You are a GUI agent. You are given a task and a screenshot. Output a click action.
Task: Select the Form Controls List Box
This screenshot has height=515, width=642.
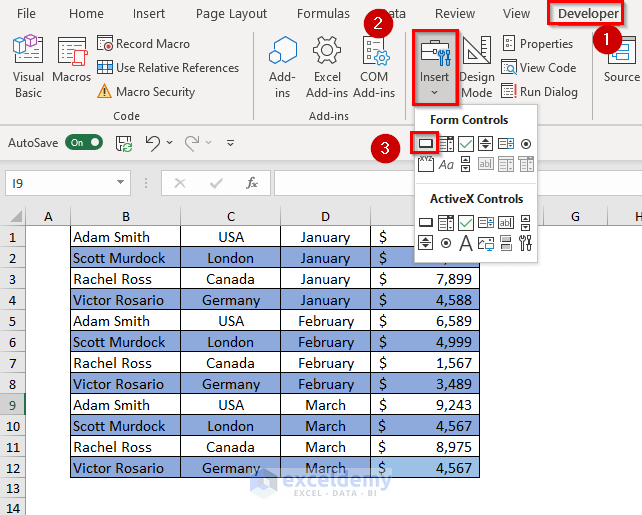(x=506, y=144)
